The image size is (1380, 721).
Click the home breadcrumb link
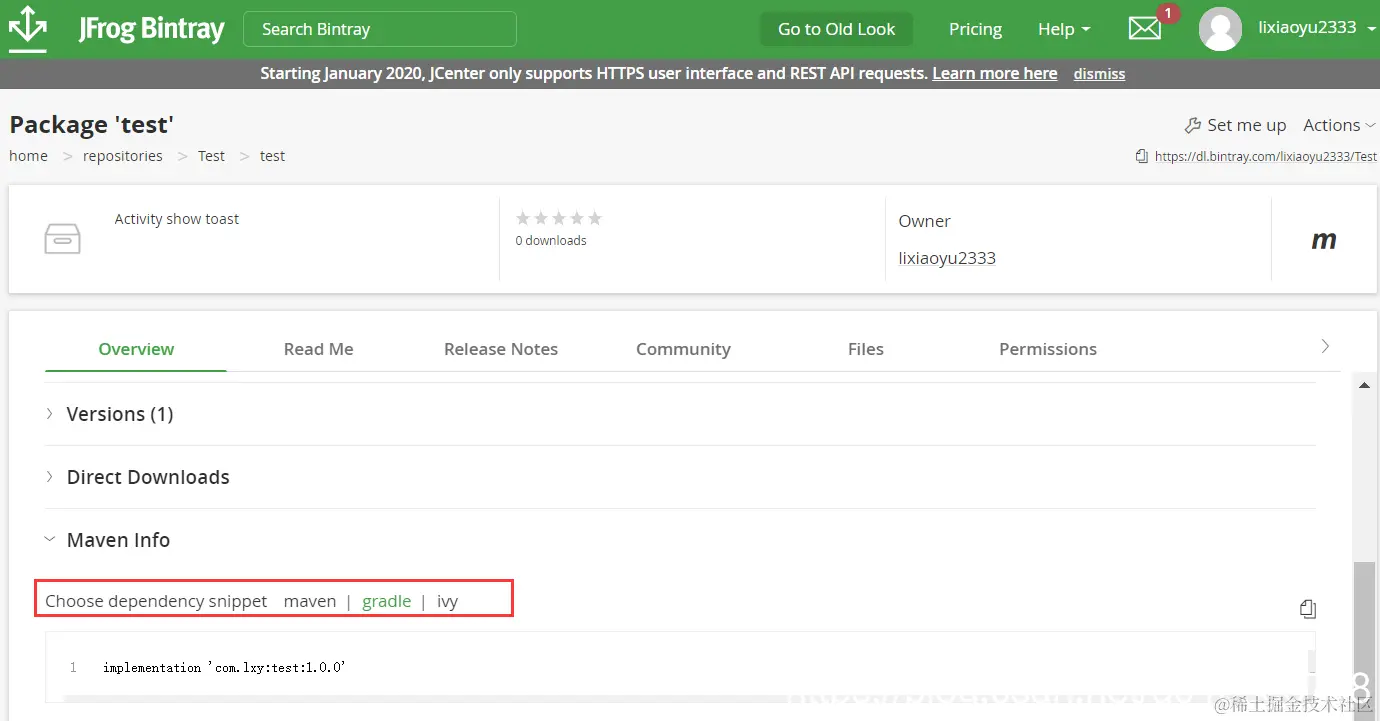pos(28,156)
